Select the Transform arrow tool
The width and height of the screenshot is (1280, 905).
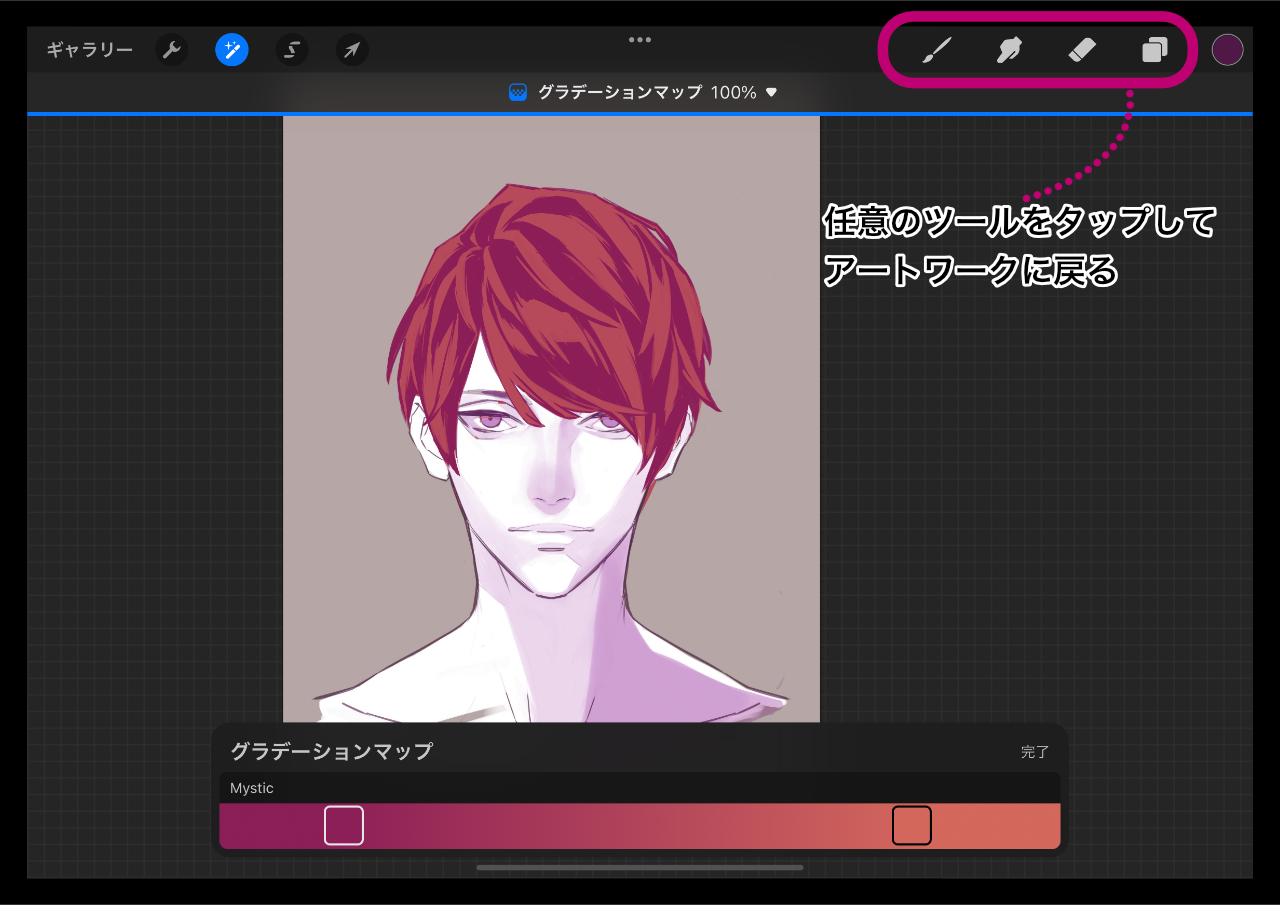click(352, 50)
